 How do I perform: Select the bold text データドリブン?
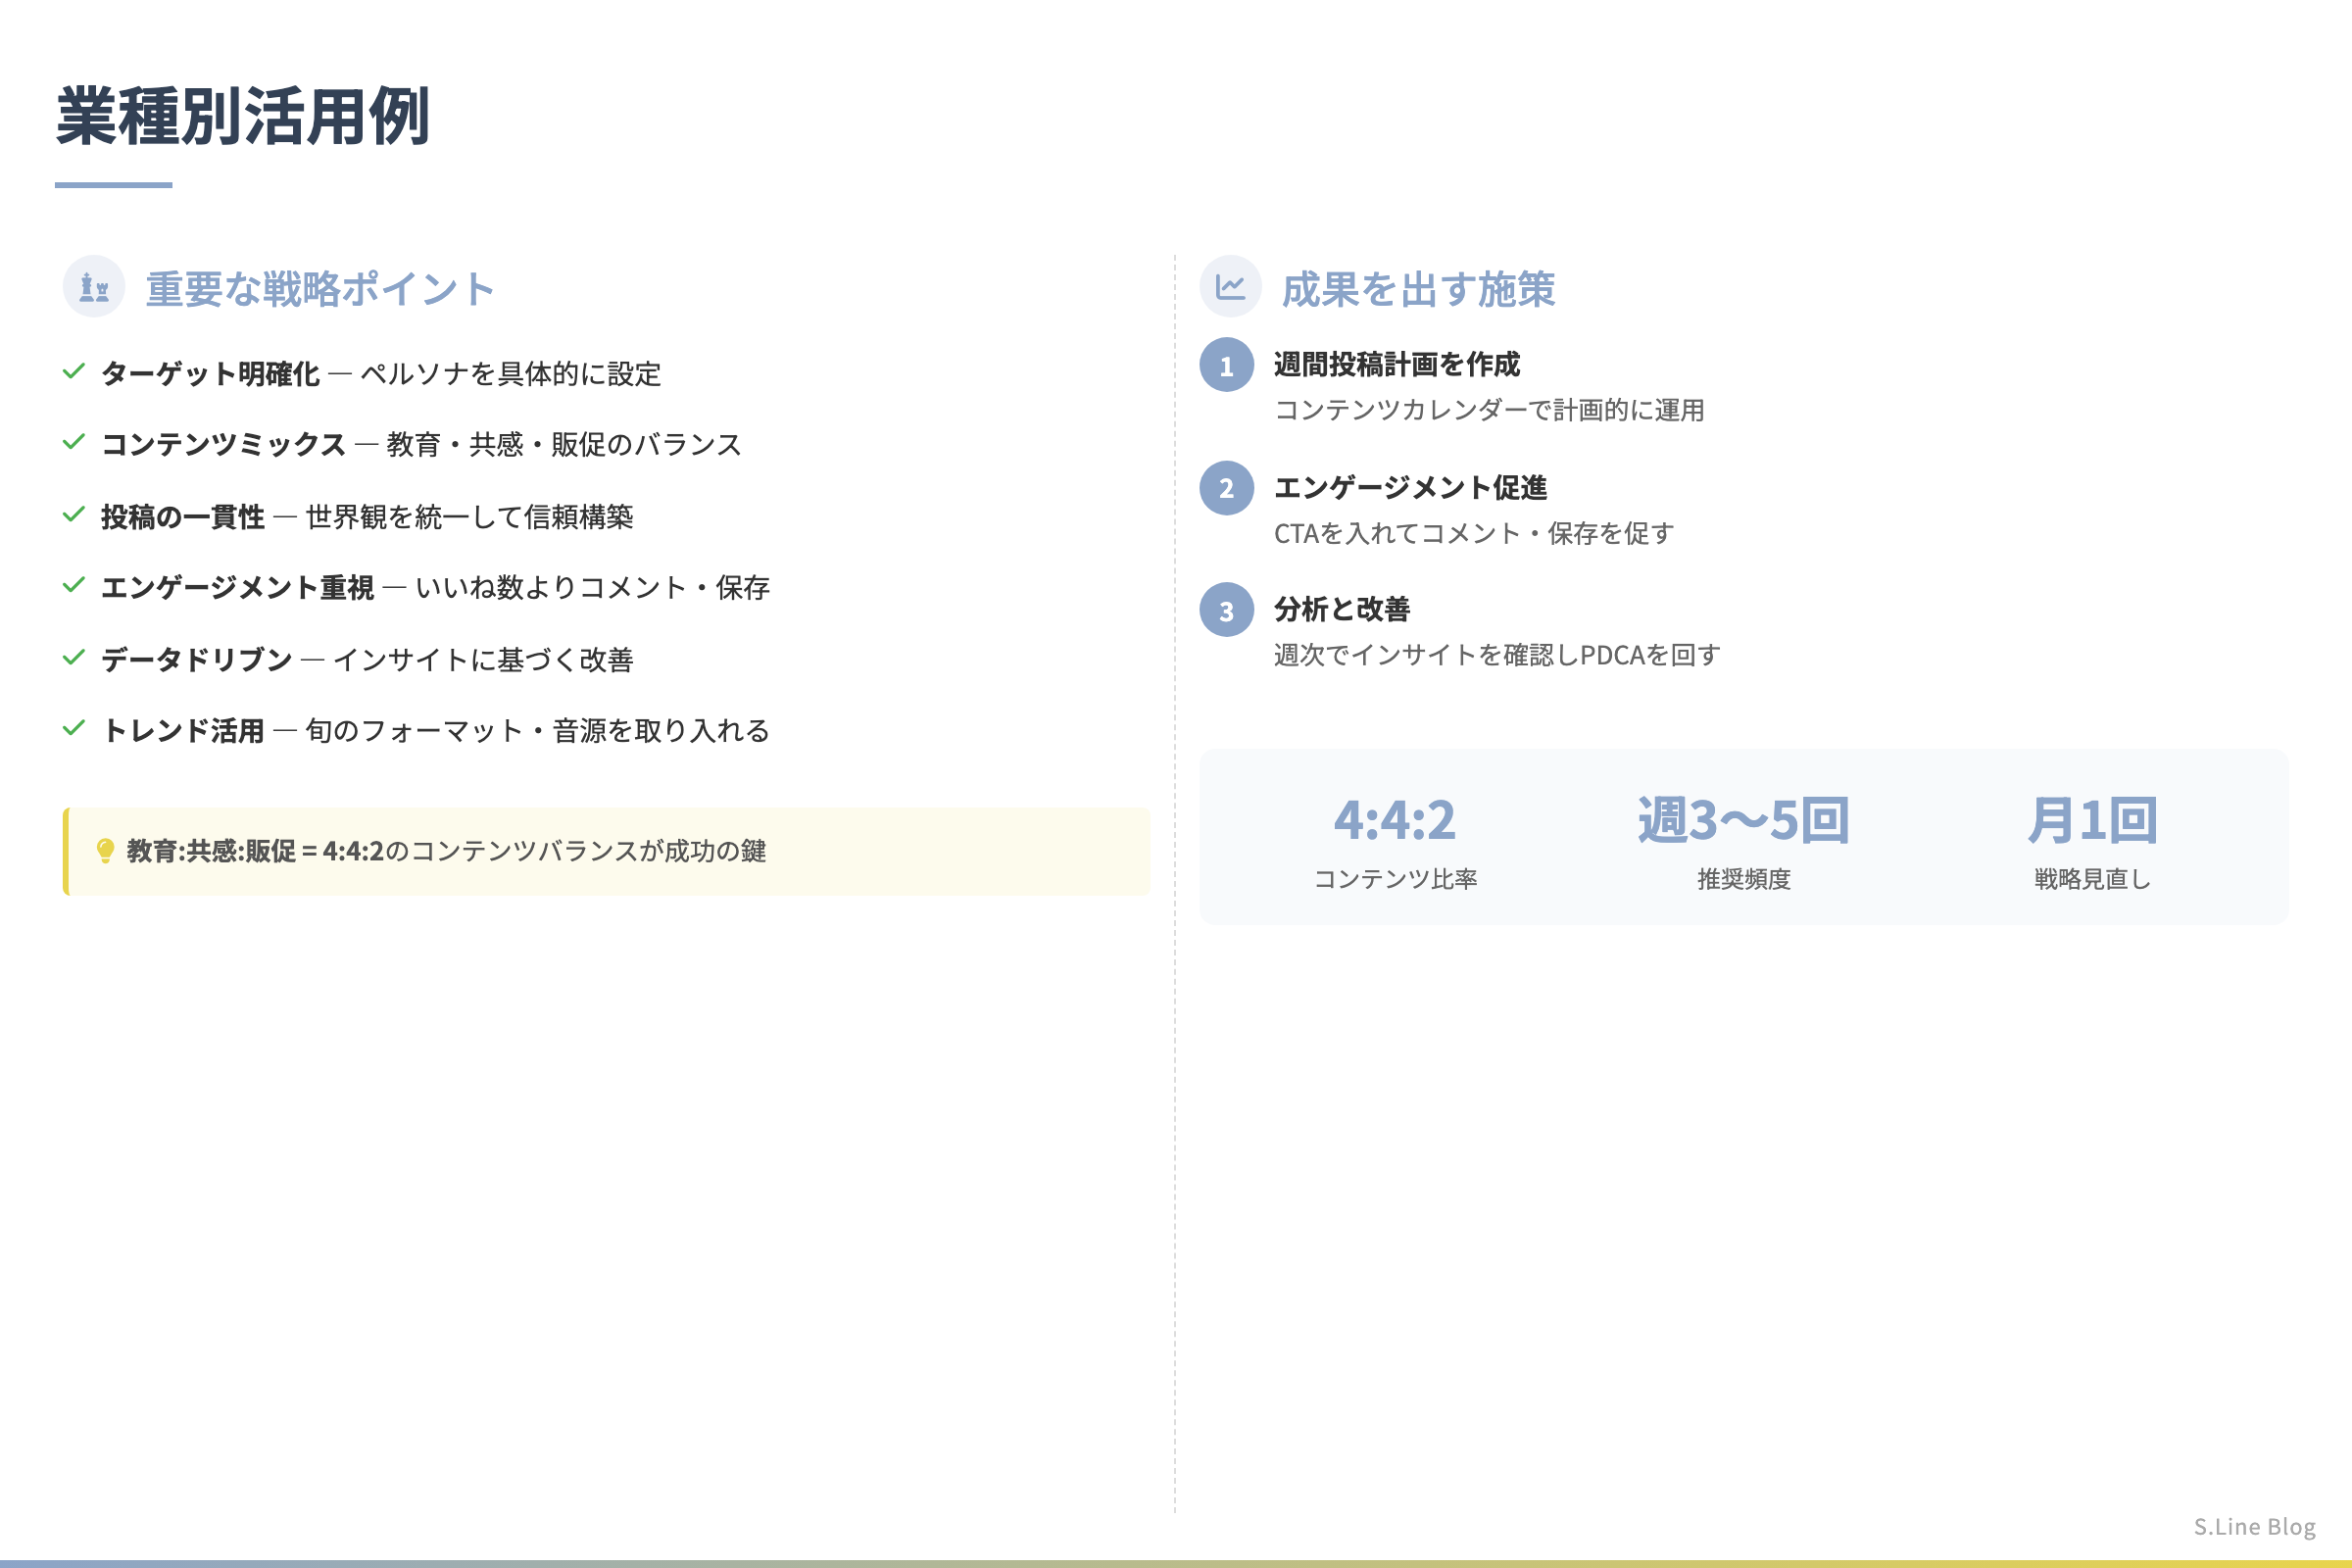pos(197,660)
